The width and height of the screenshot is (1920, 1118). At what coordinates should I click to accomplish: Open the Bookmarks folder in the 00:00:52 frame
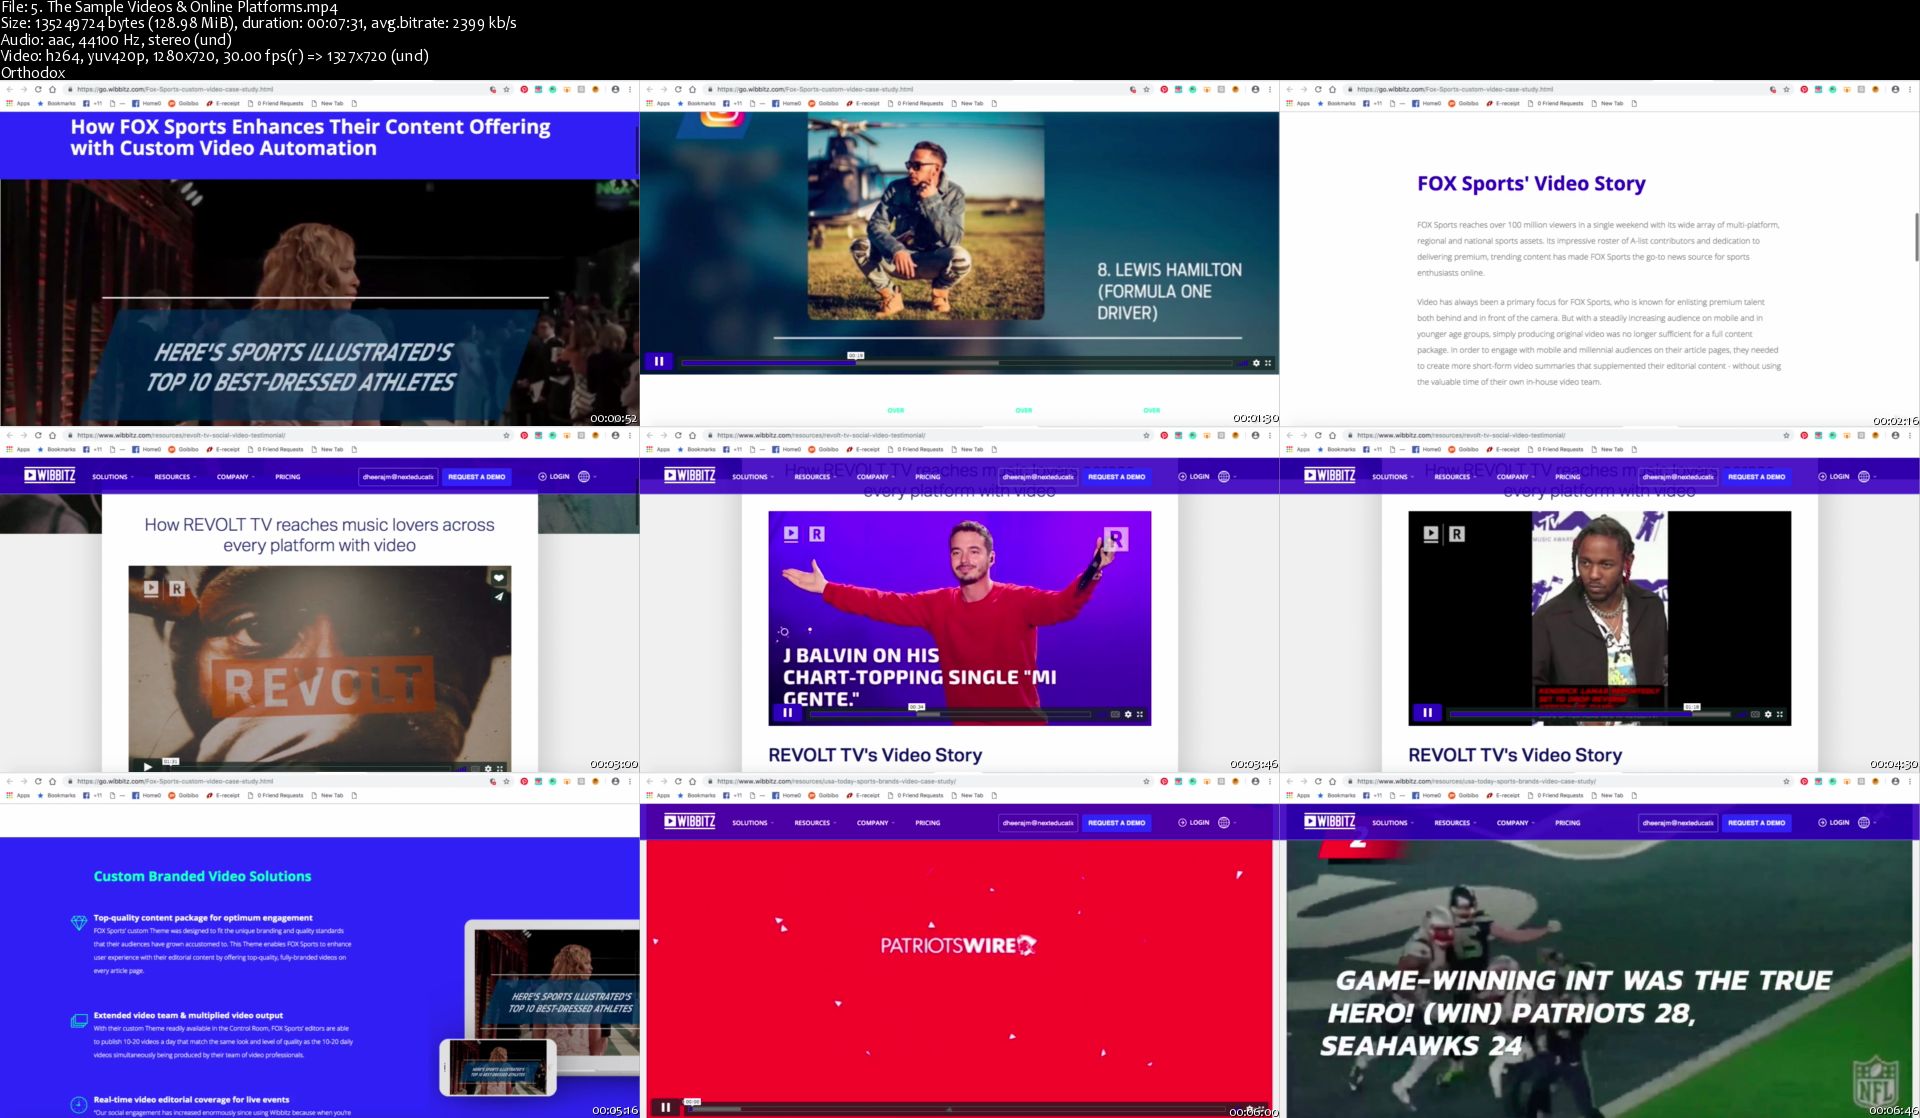pos(56,103)
